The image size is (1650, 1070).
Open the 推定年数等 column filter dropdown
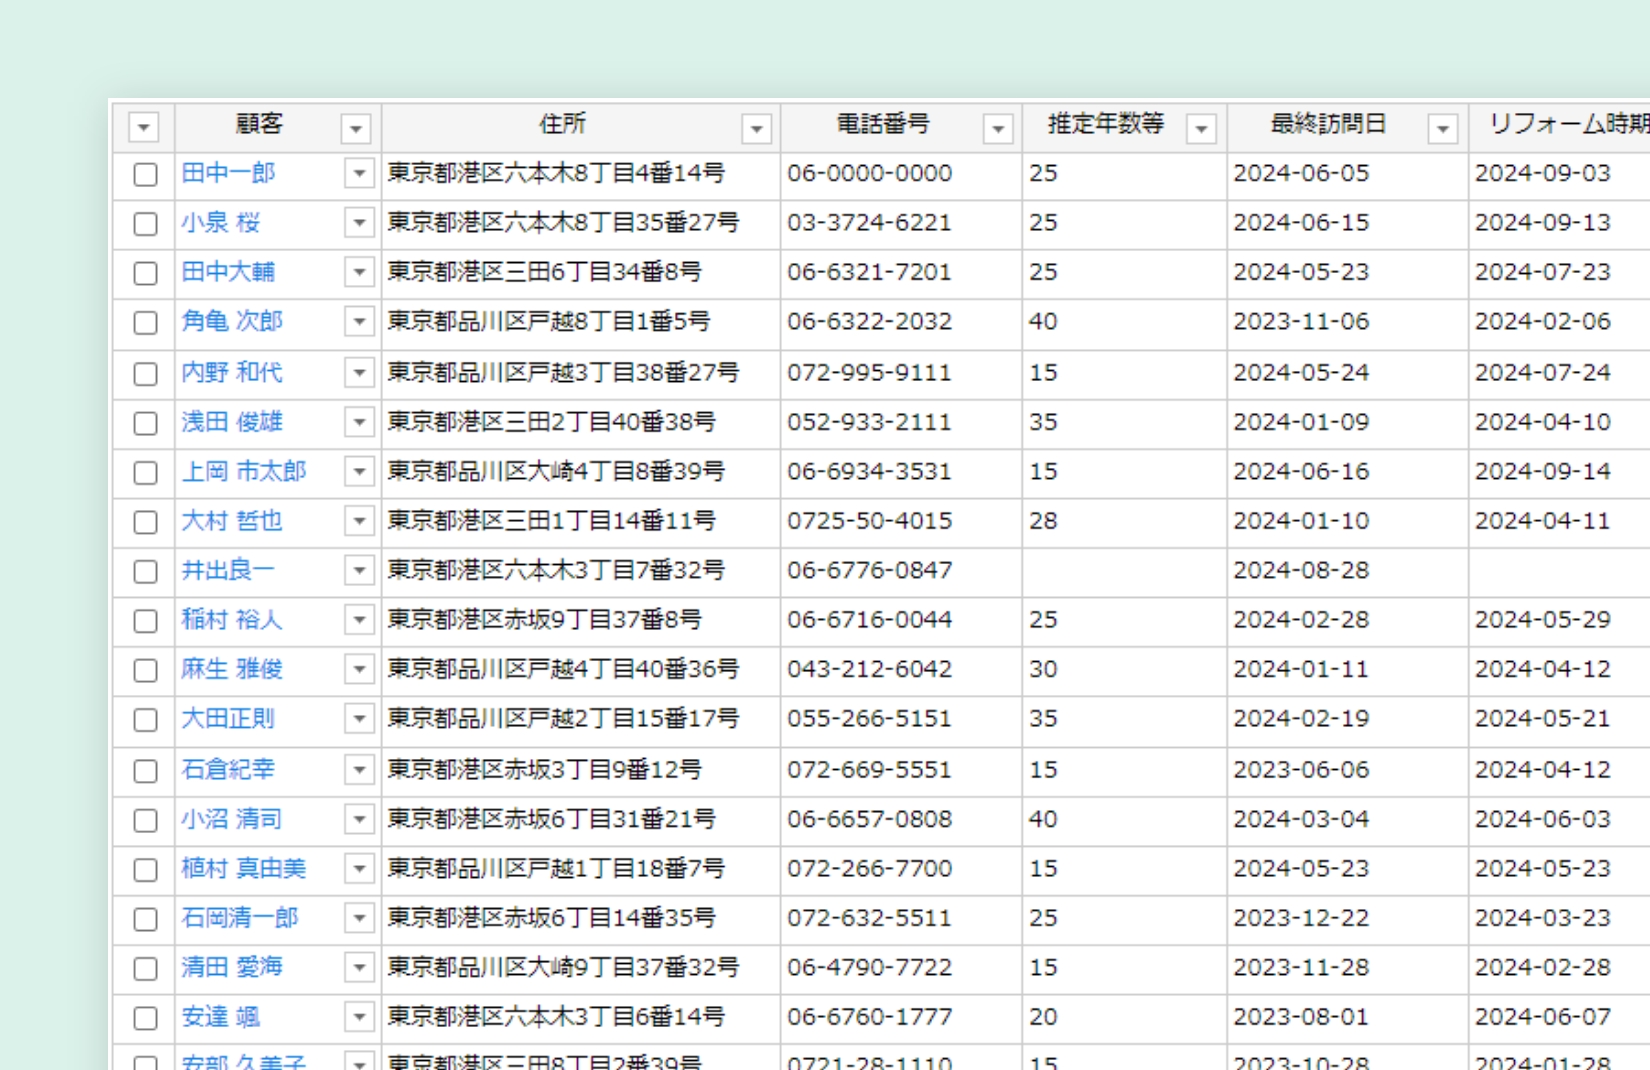(1201, 128)
